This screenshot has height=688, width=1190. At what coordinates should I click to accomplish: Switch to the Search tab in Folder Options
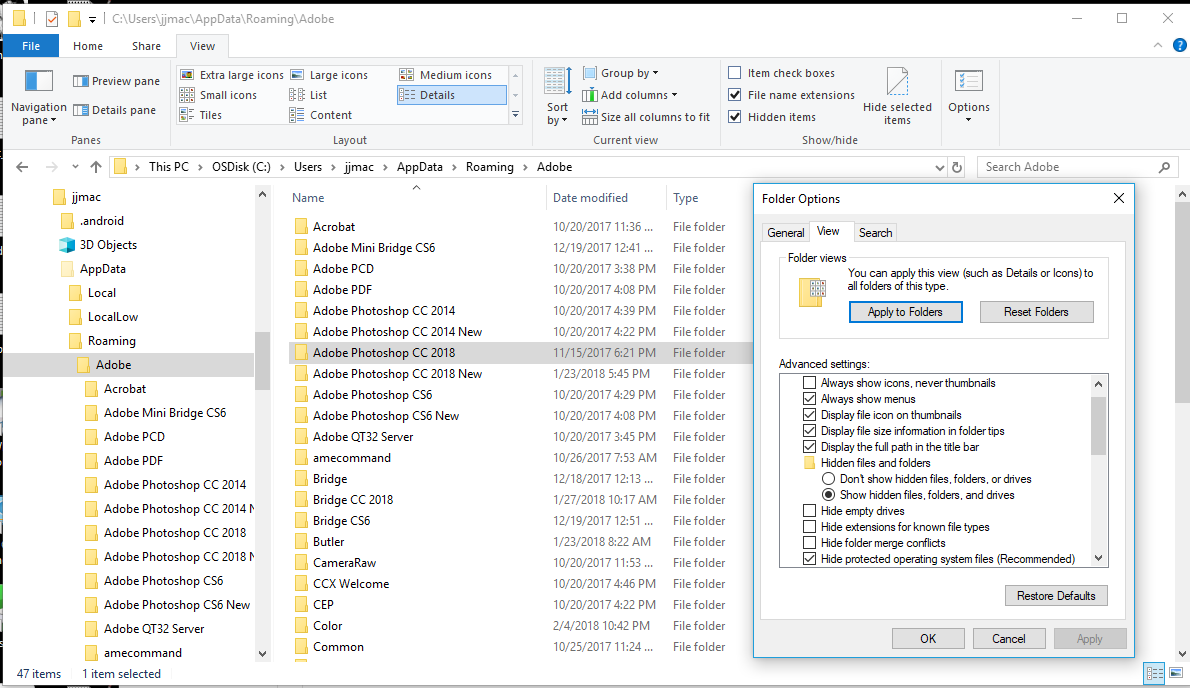(x=875, y=232)
